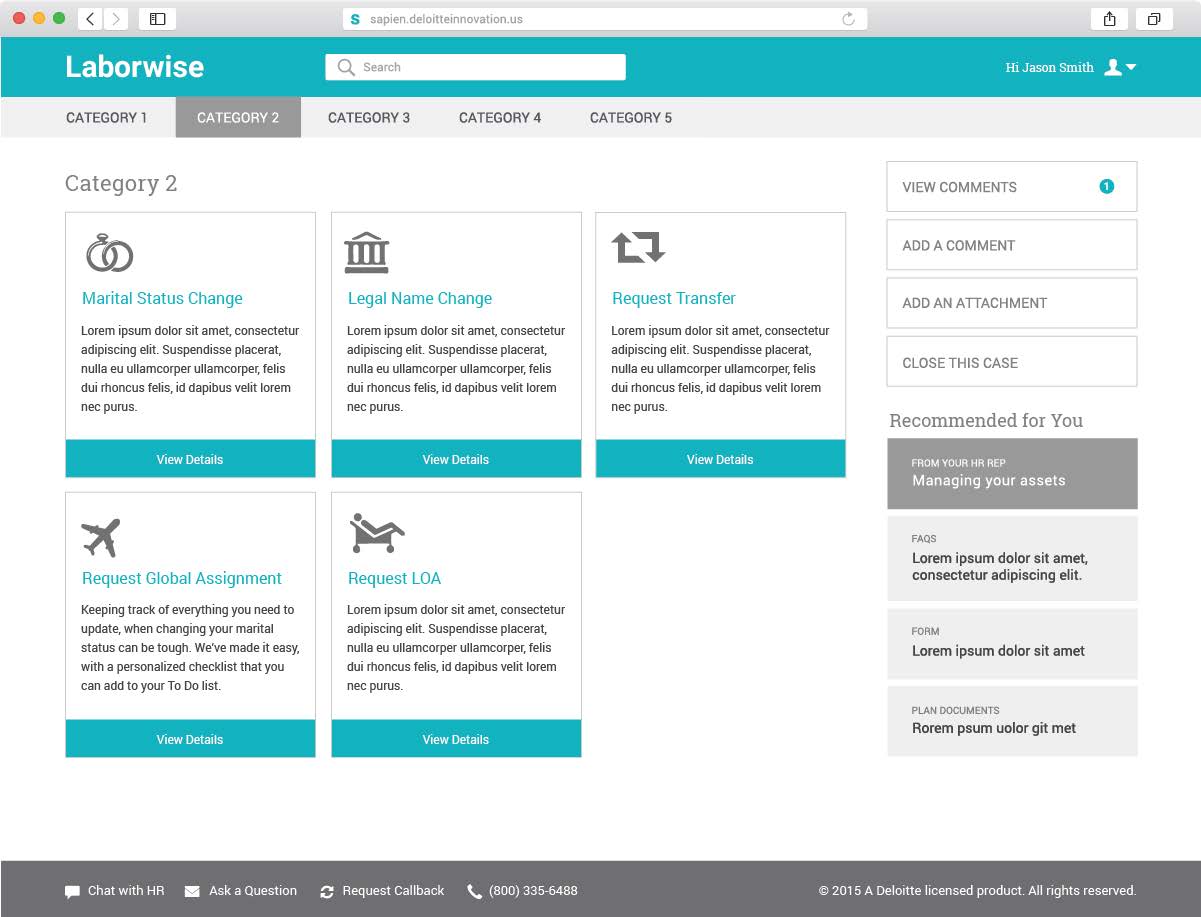Screen dimensions: 1201x917
Task: Click Add a Comment
Action: (1012, 245)
